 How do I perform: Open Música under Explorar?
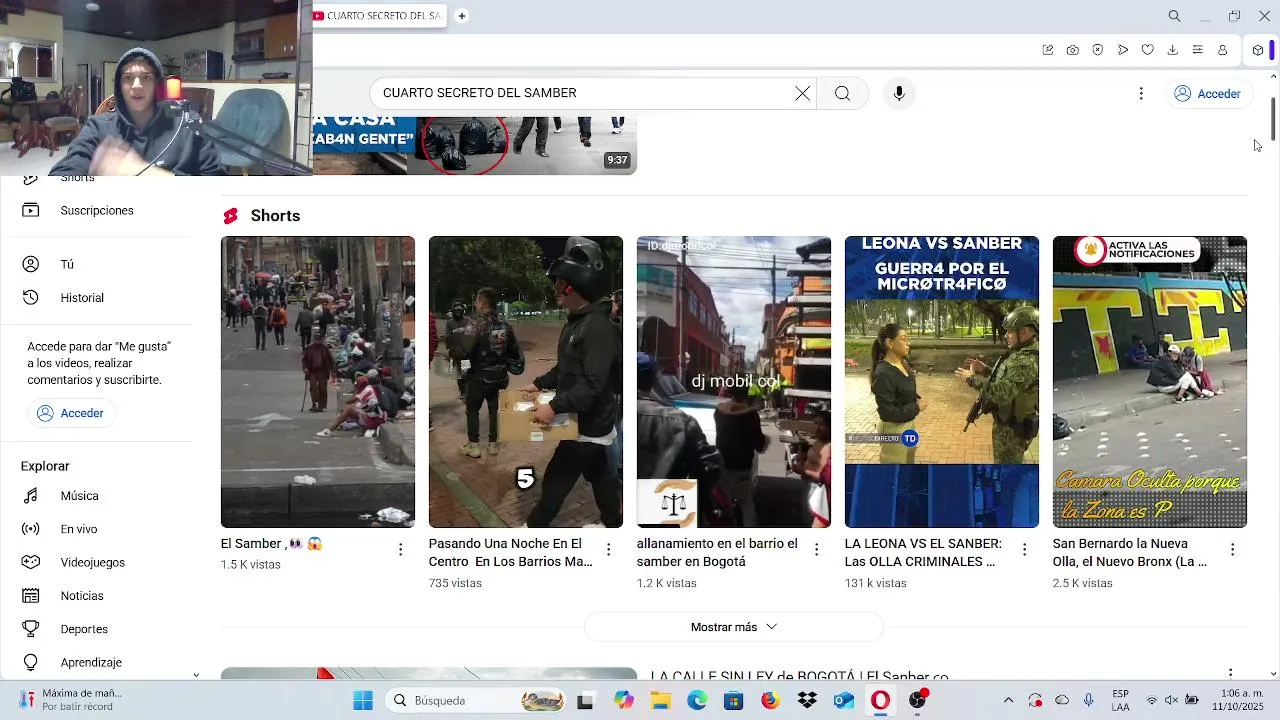[79, 495]
